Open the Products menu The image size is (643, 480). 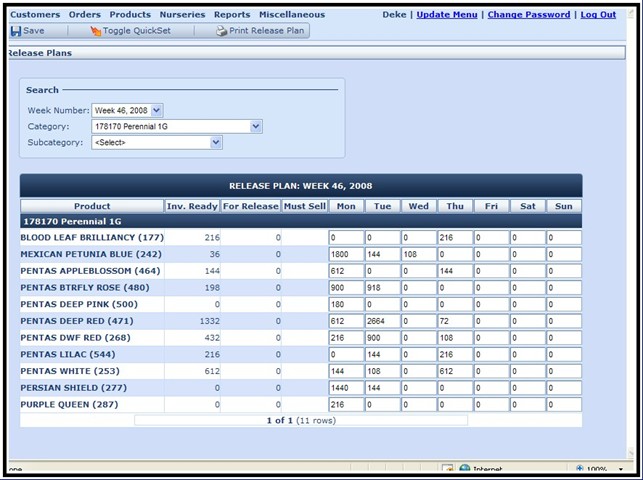pyautogui.click(x=130, y=15)
